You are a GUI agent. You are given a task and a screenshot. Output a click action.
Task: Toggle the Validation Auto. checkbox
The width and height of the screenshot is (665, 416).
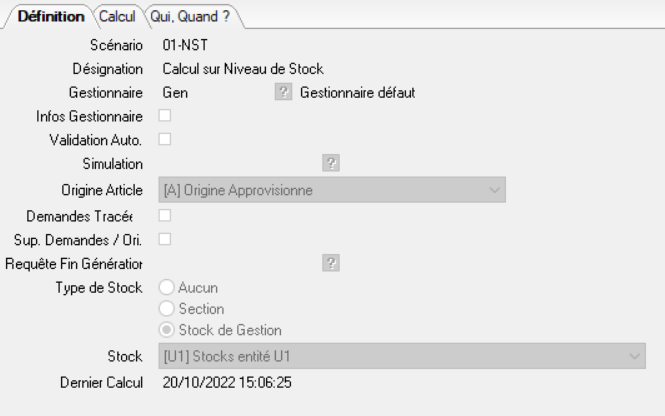click(x=165, y=139)
